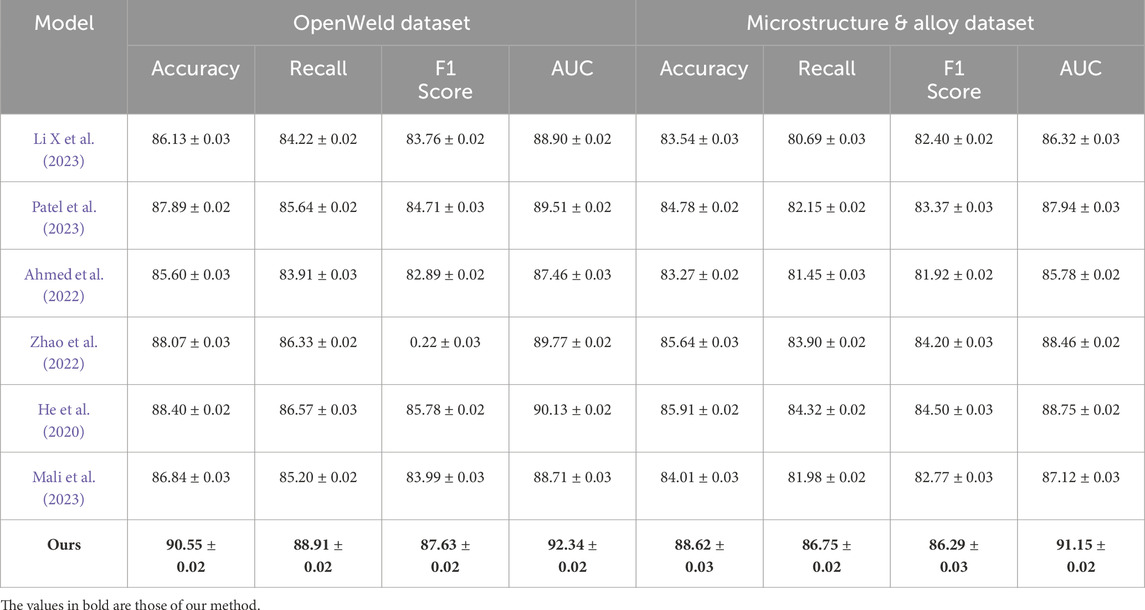The width and height of the screenshot is (1145, 610).
Task: Select the Model column header
Action: (63, 23)
